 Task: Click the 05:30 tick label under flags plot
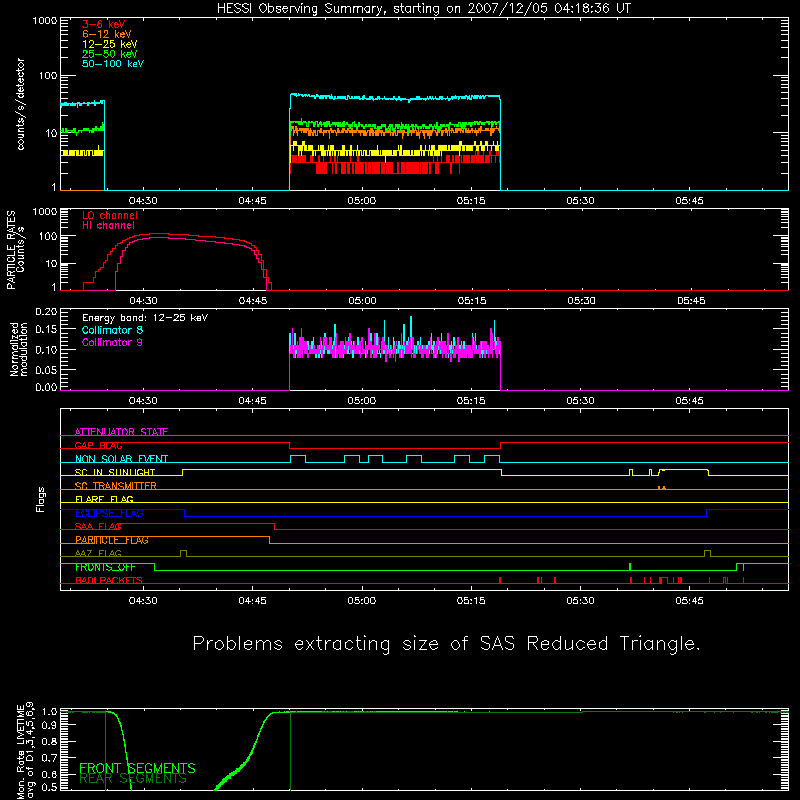click(581, 601)
